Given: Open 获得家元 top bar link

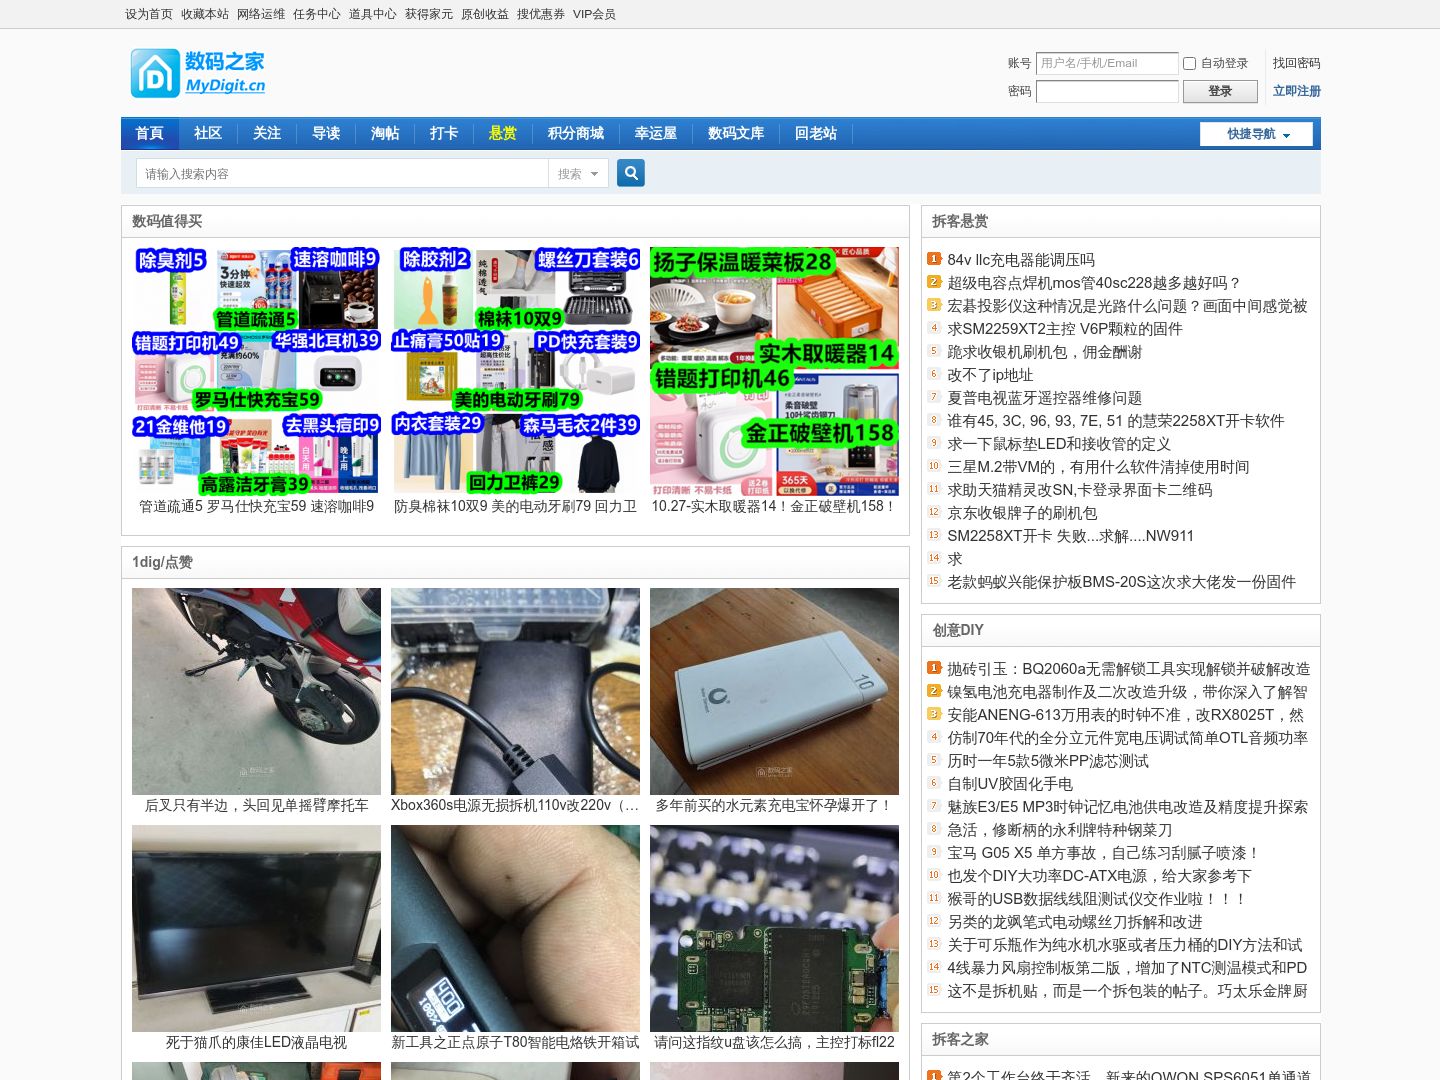Looking at the screenshot, I should 429,14.
